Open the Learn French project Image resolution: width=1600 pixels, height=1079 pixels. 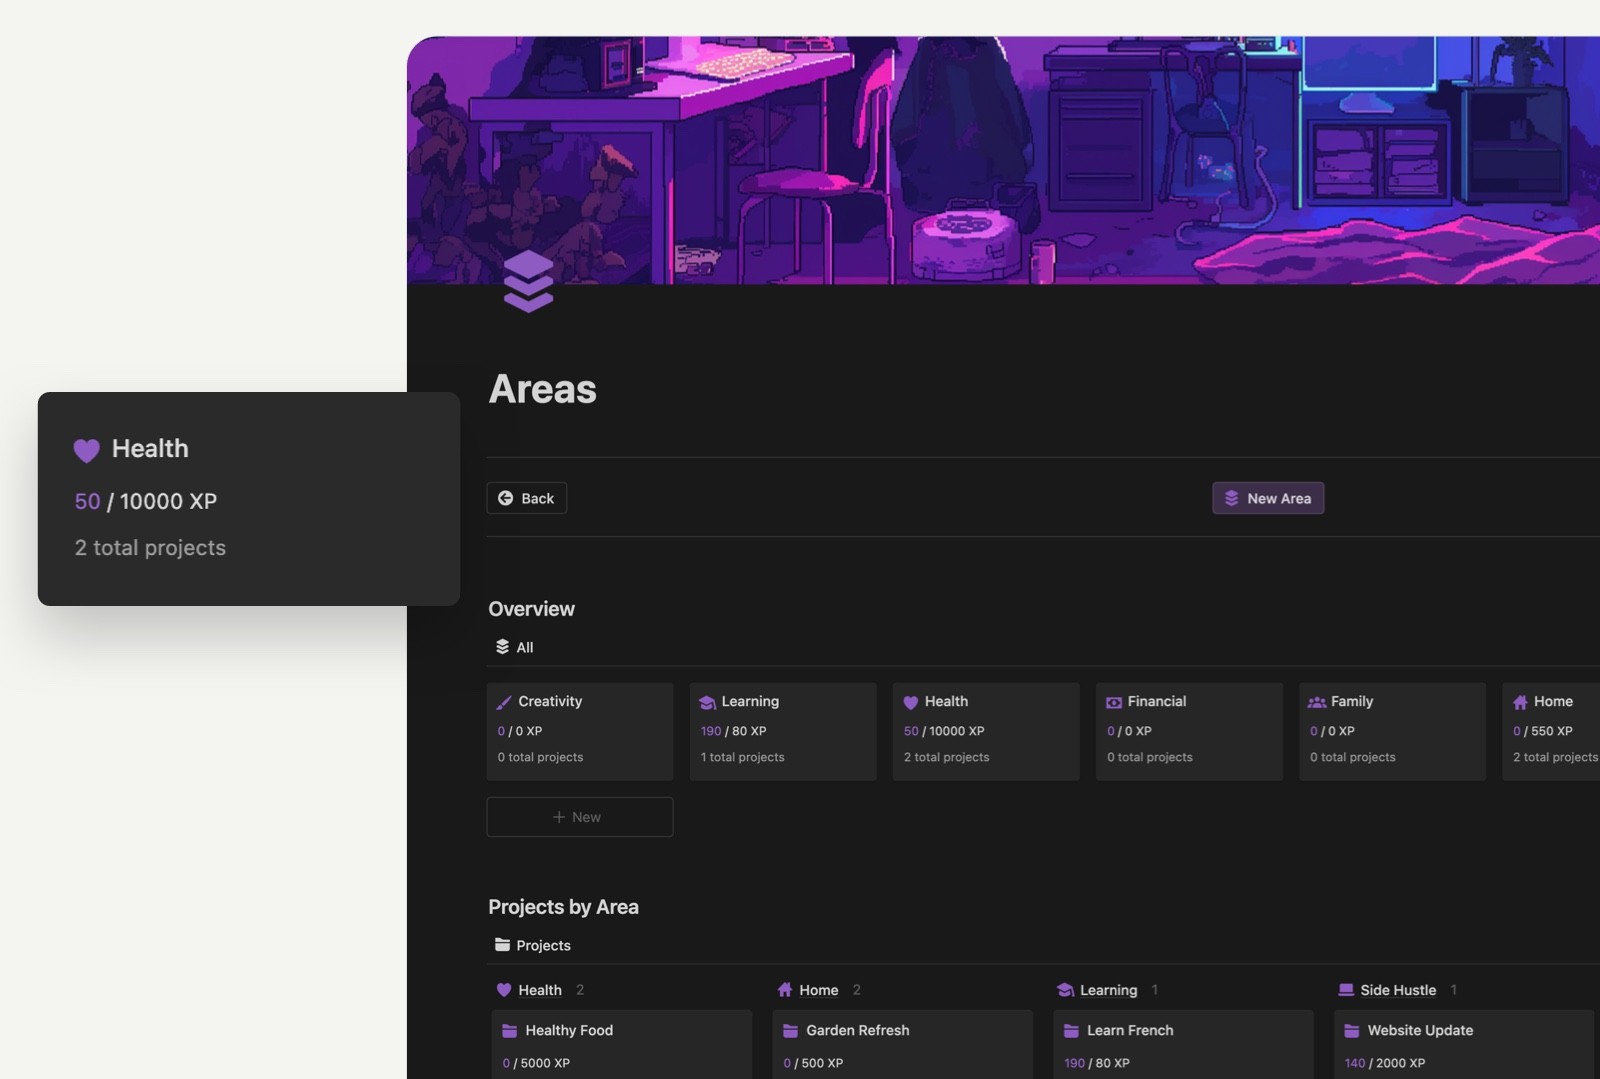(x=1129, y=1030)
